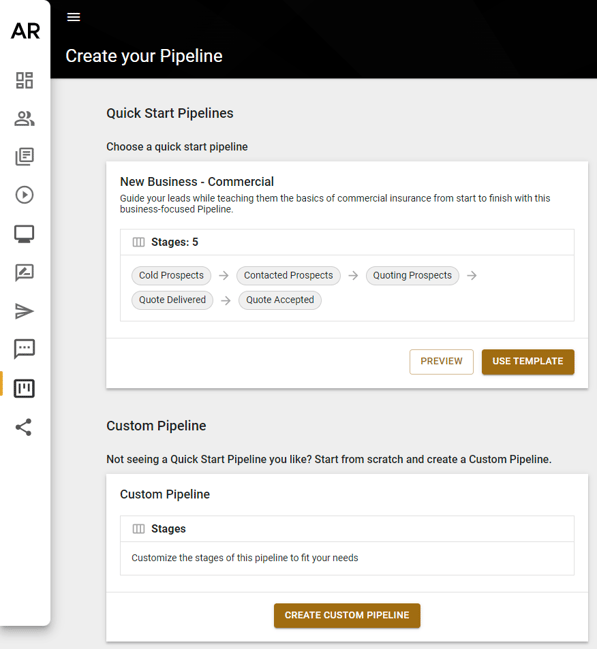Click the columns icon beside Stages: 5
Image resolution: width=597 pixels, height=649 pixels.
138,242
